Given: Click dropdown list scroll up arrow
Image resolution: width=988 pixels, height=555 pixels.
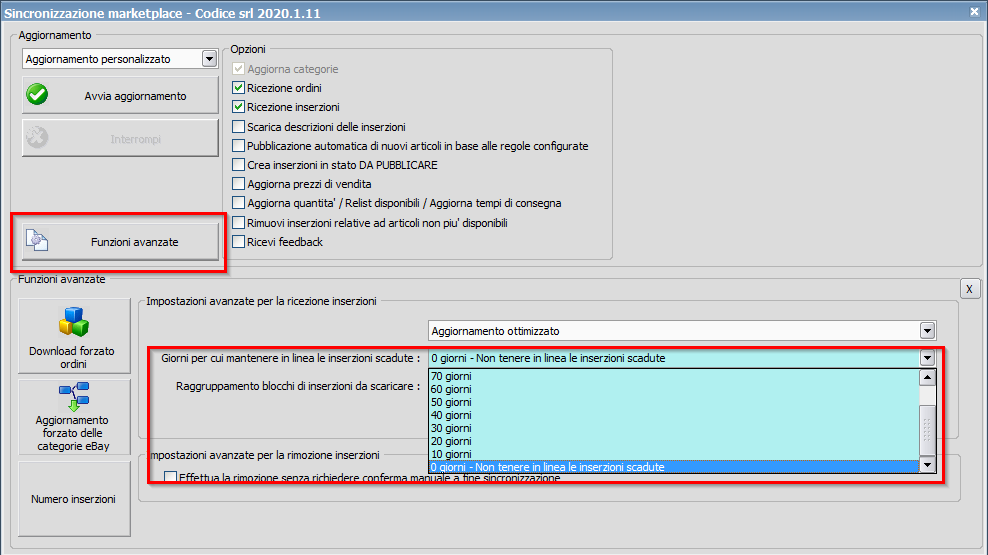Looking at the screenshot, I should 927,377.
